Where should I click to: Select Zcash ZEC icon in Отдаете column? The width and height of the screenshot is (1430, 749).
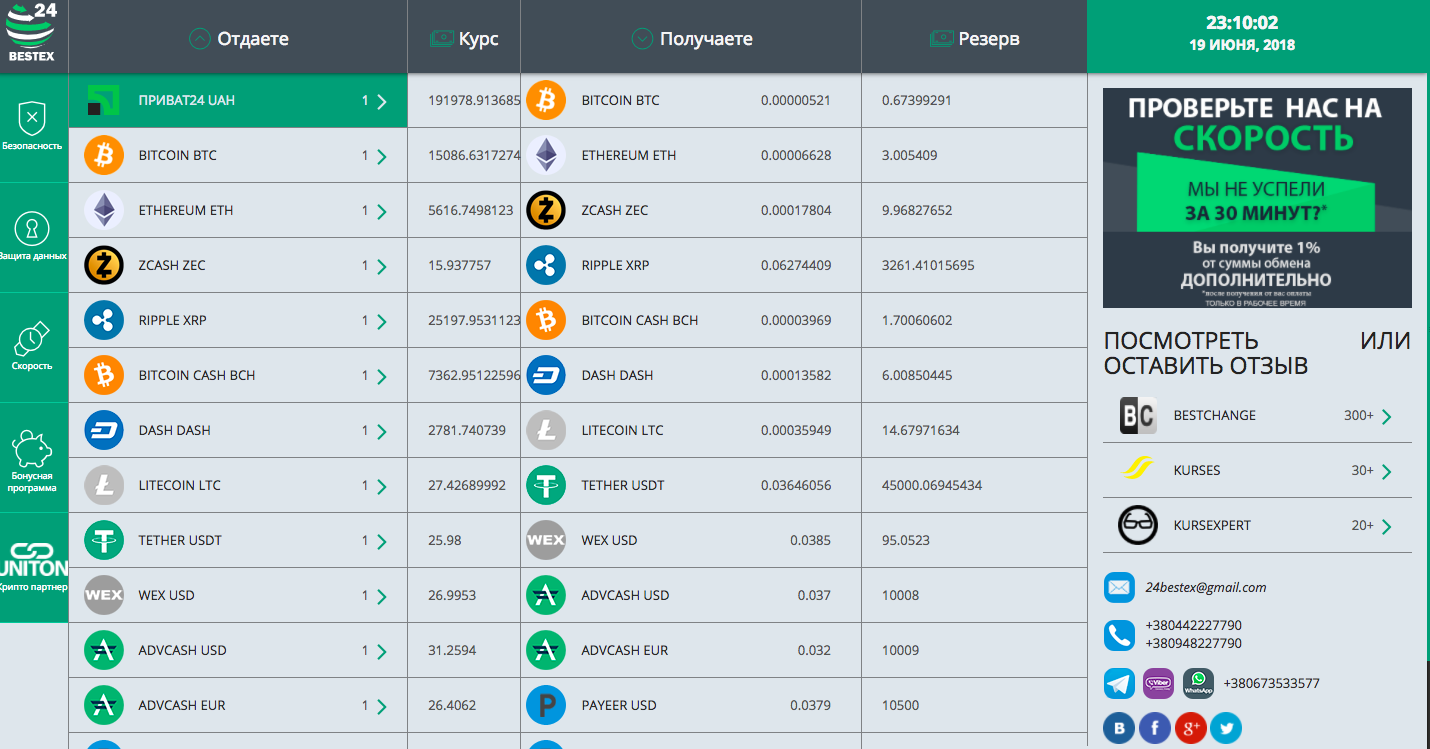[104, 265]
